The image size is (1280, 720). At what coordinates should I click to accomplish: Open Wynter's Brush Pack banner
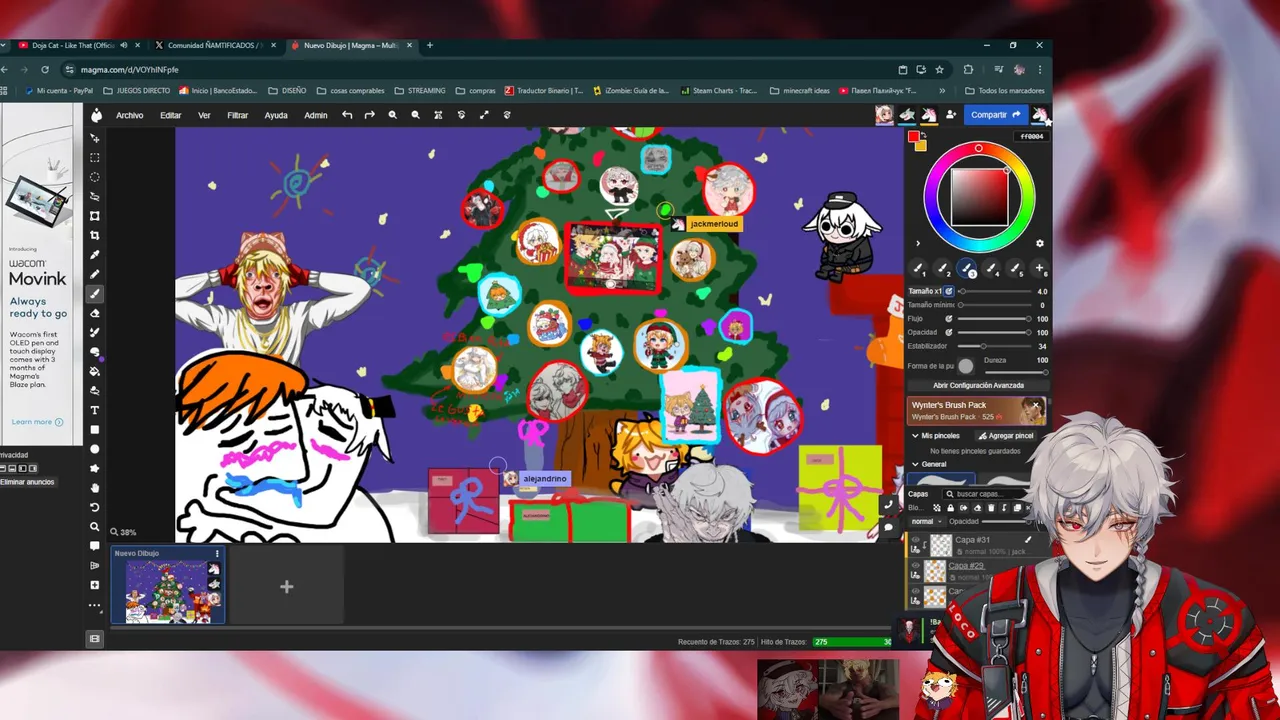pyautogui.click(x=977, y=410)
